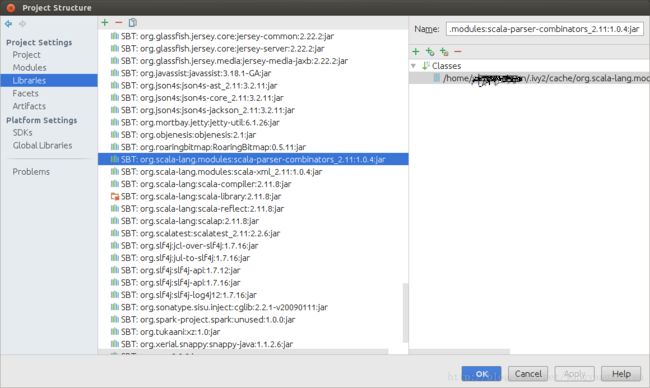650x388 pixels.
Task: Click the jersey-common library icon
Action: (115, 36)
